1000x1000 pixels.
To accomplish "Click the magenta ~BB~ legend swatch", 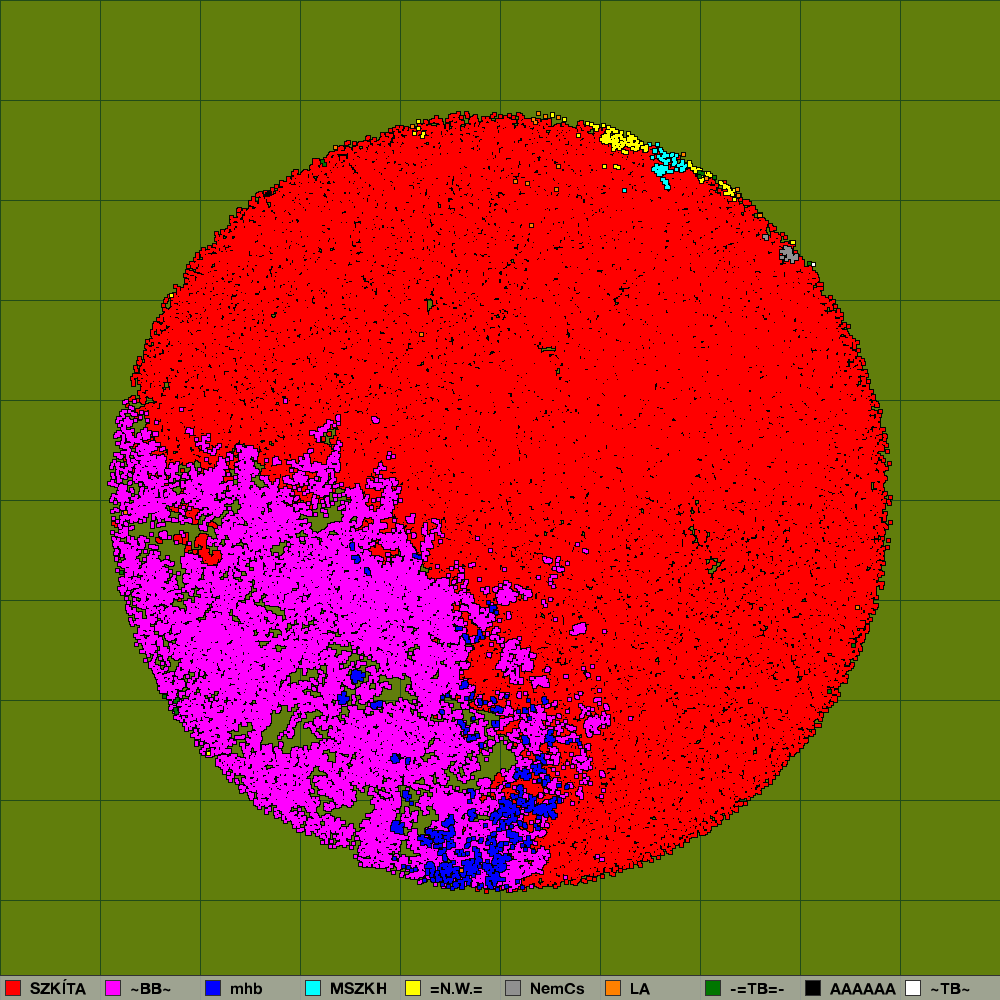I will pyautogui.click(x=113, y=988).
